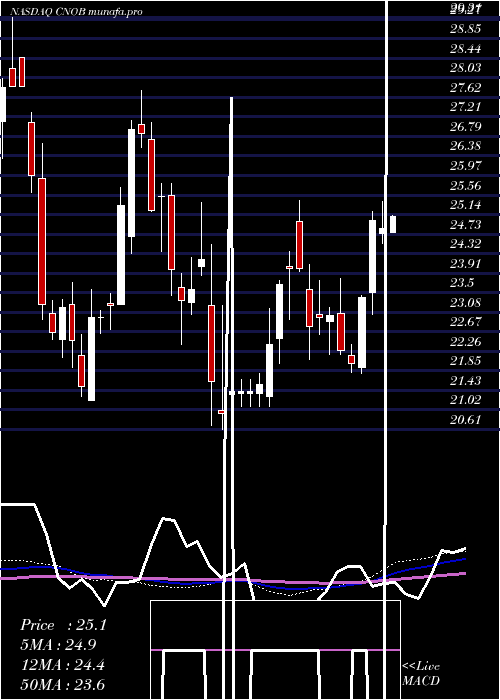Click the 22.67 price label

pyautogui.click(x=466, y=322)
